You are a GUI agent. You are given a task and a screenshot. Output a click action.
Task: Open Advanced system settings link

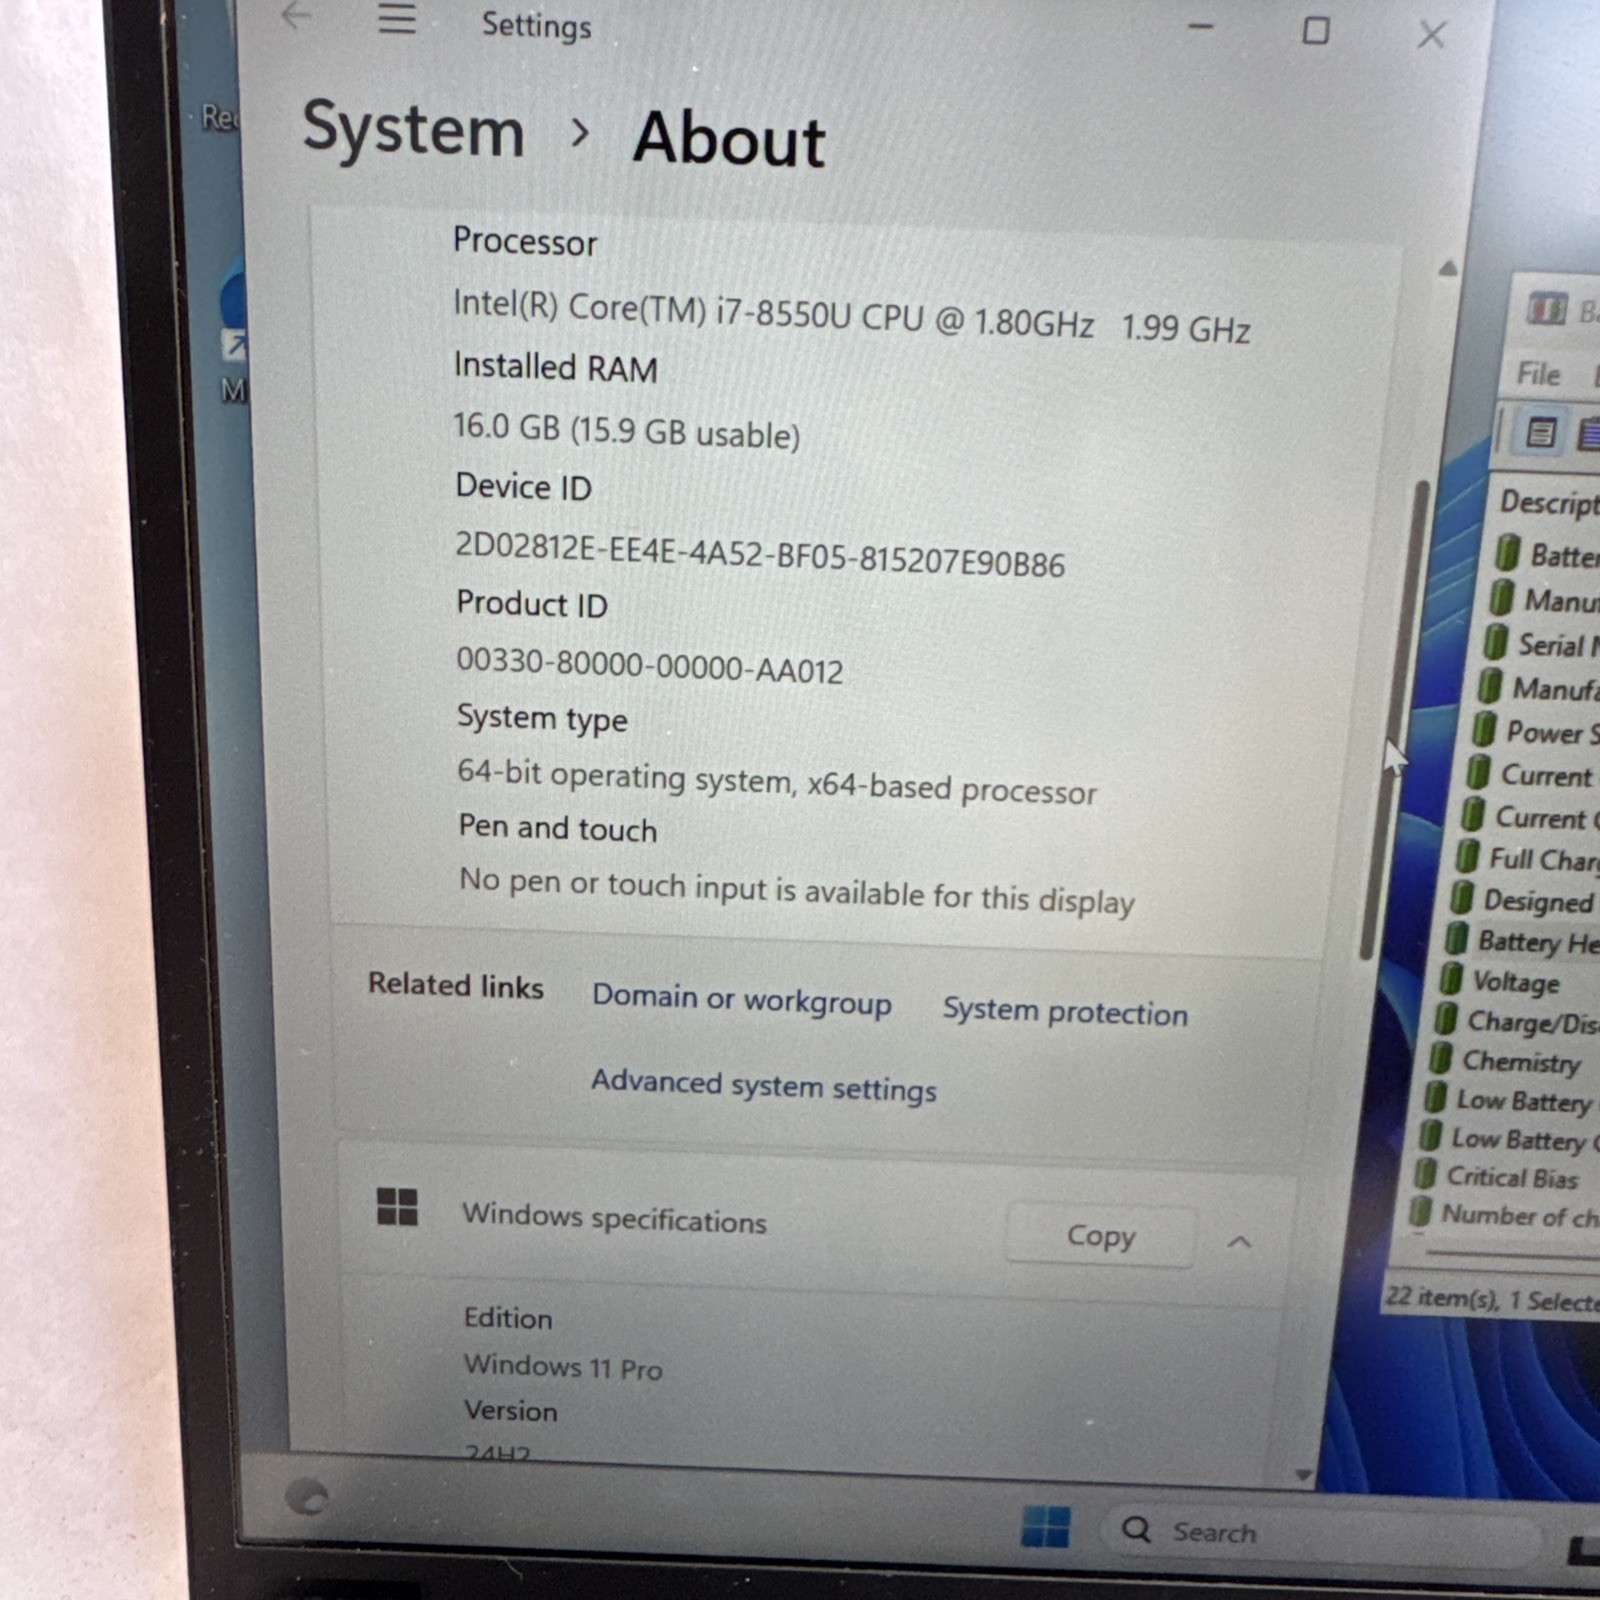(763, 1085)
